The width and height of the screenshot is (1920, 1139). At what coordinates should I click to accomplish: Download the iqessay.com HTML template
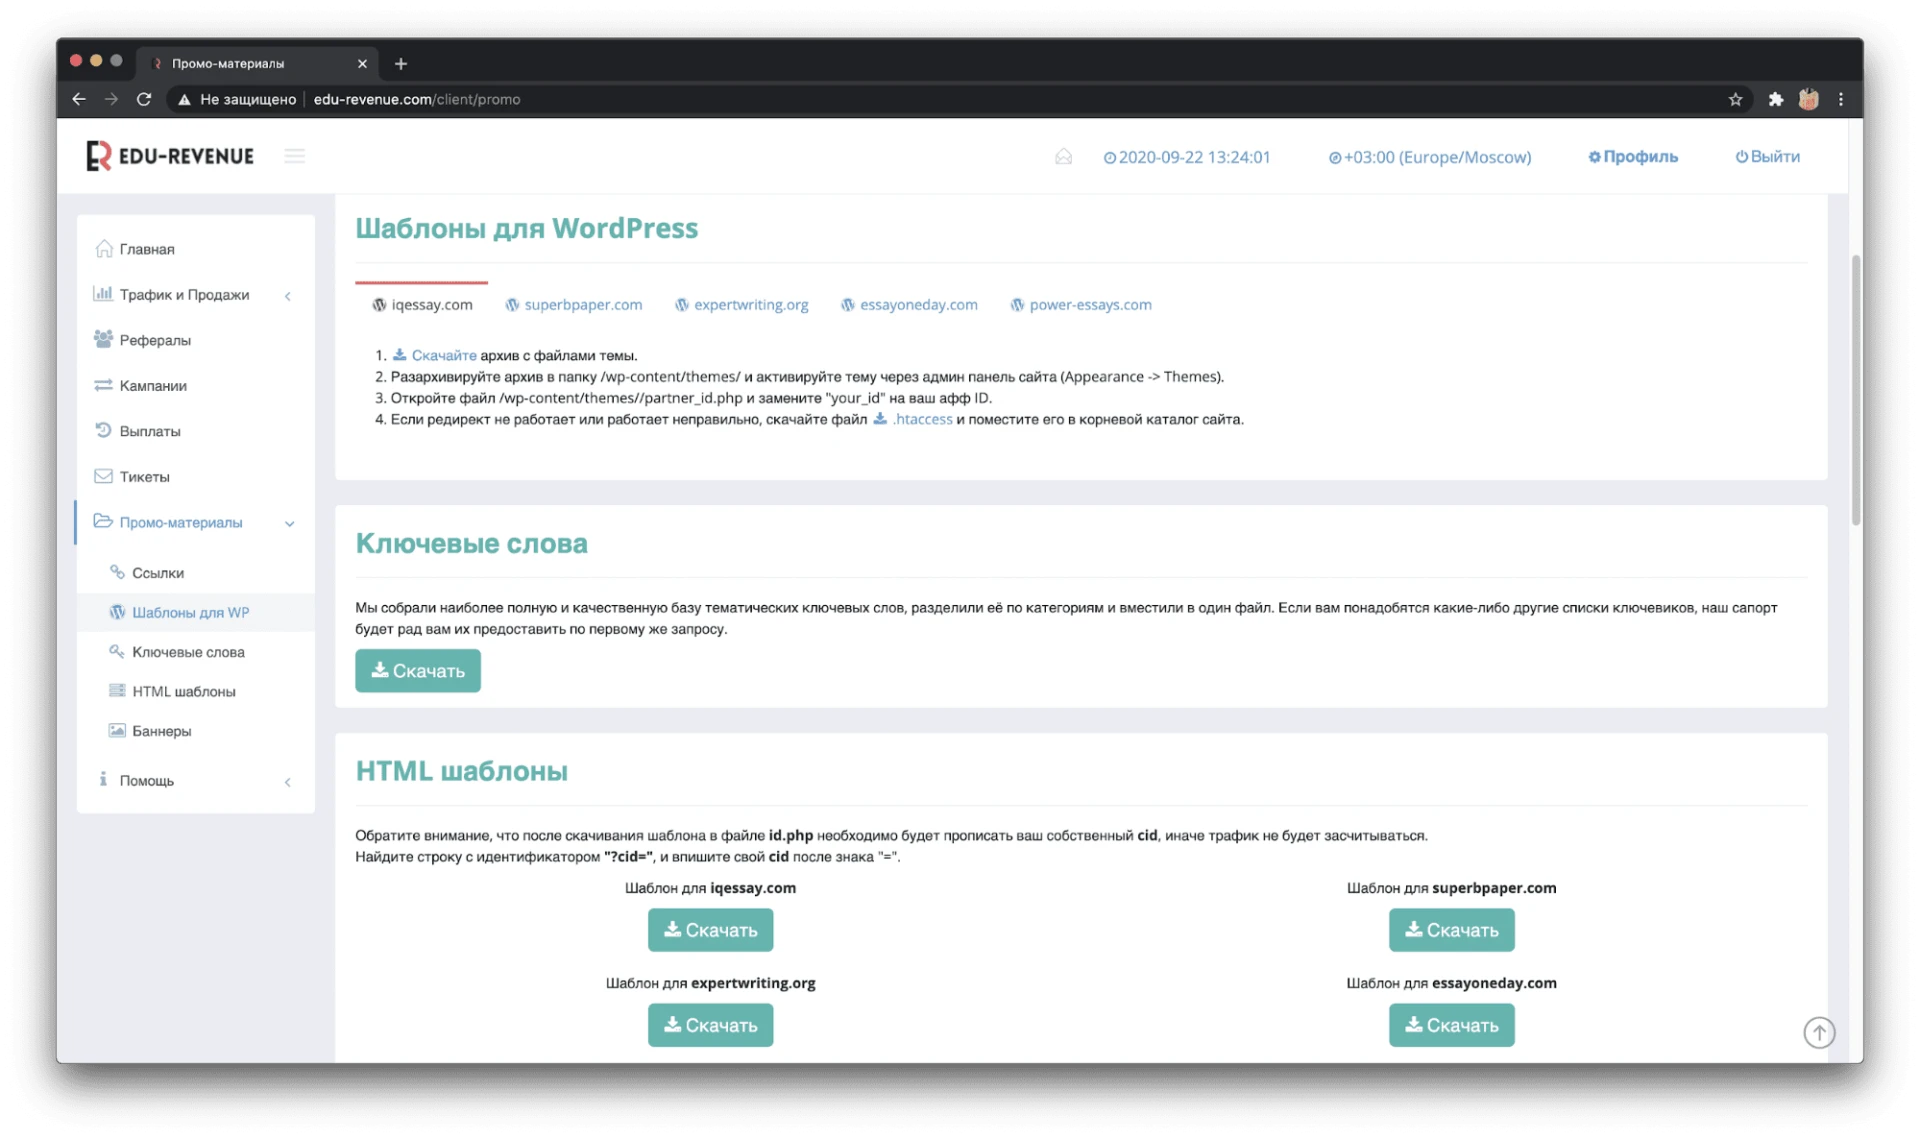point(710,930)
